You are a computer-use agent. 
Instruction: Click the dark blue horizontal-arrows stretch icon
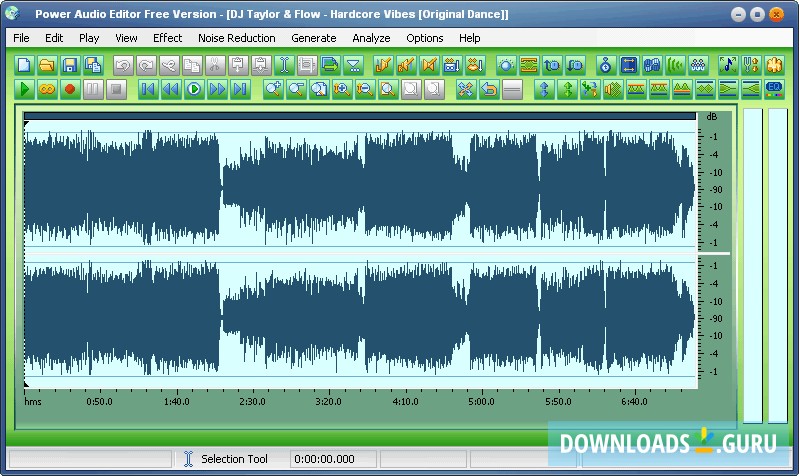pyautogui.click(x=629, y=65)
